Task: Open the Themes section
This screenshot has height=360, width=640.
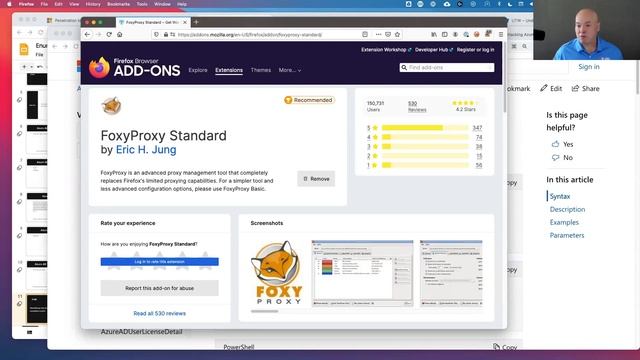Action: pyautogui.click(x=261, y=70)
